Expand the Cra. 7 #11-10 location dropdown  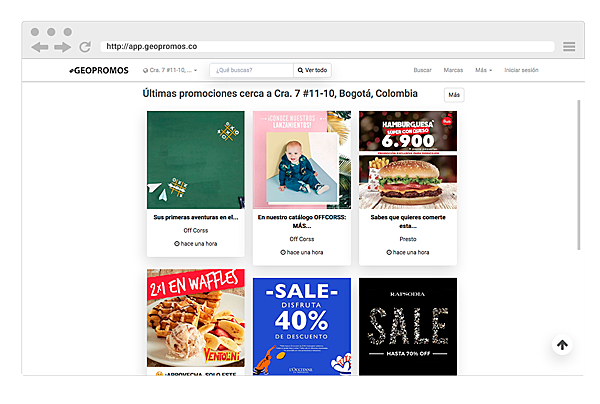click(170, 70)
